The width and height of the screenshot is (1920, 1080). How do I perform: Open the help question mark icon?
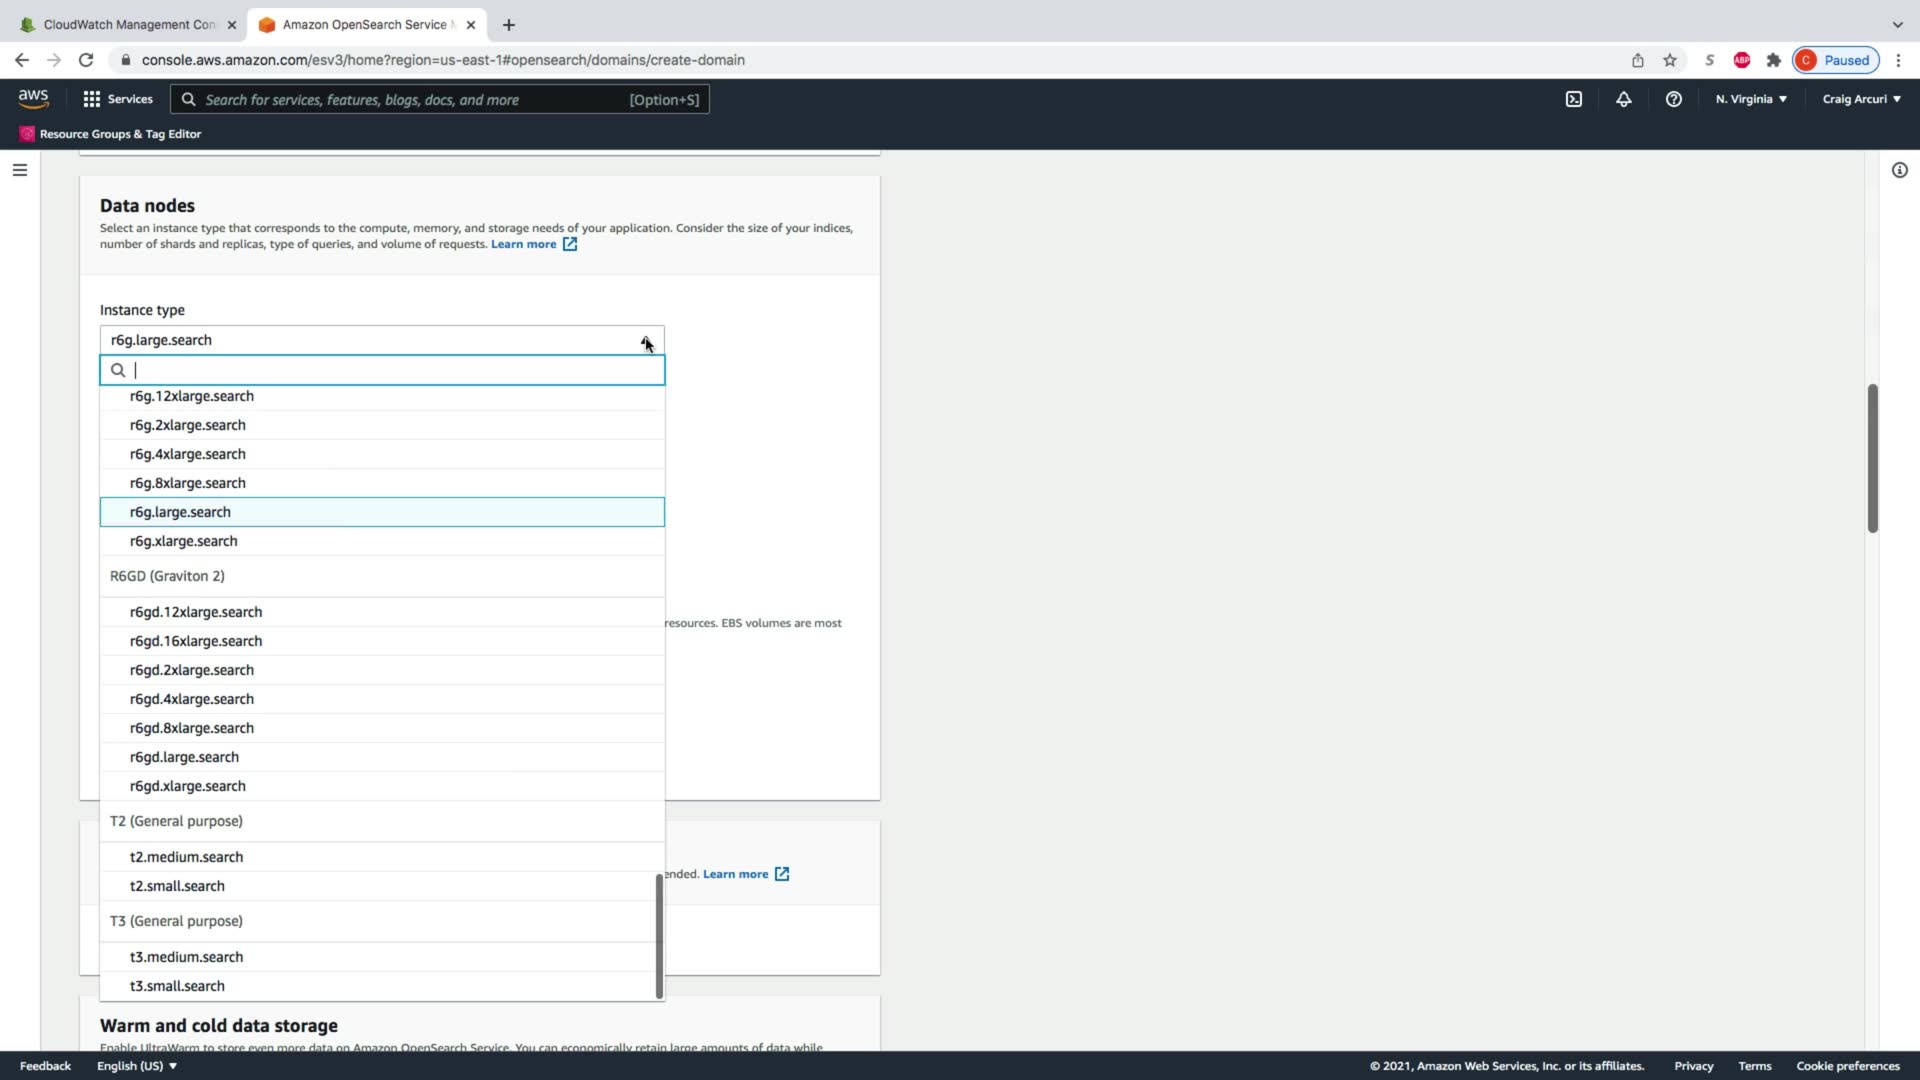tap(1673, 99)
